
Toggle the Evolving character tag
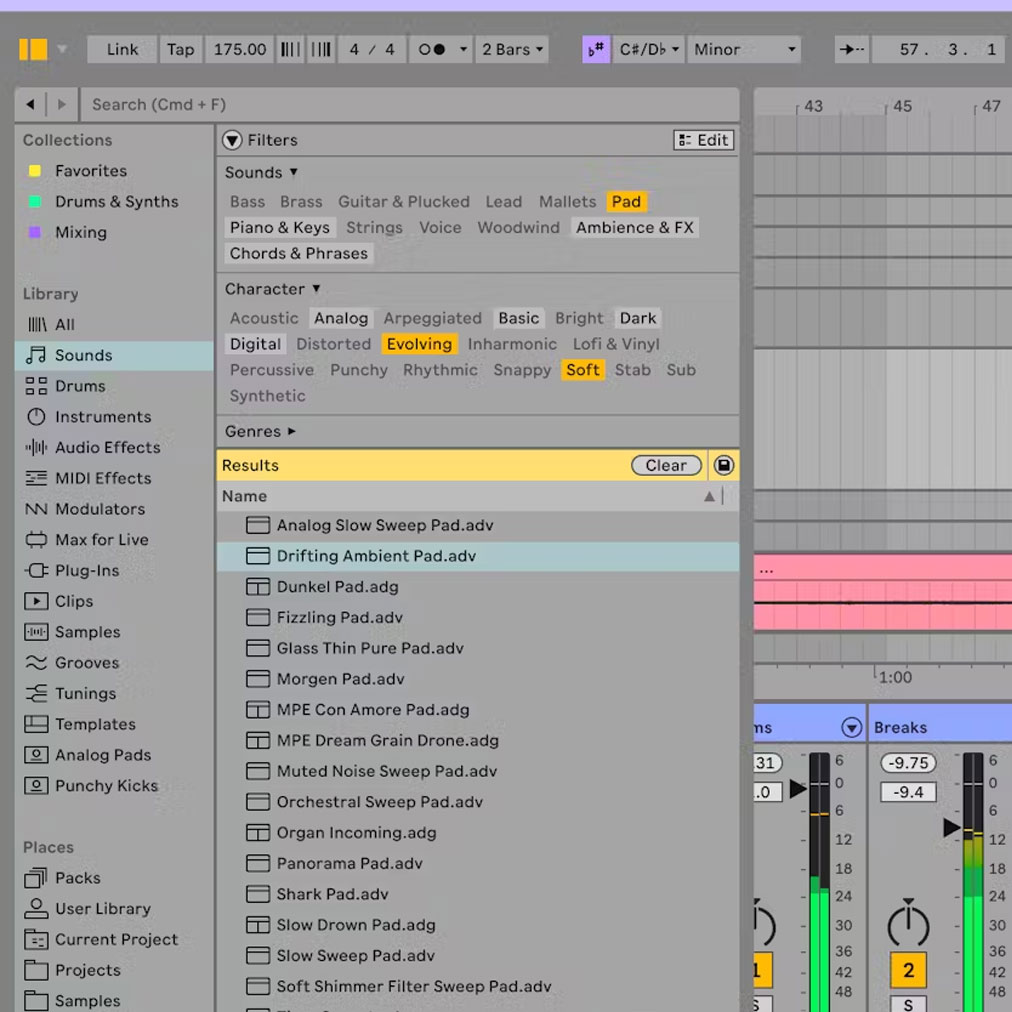[420, 344]
